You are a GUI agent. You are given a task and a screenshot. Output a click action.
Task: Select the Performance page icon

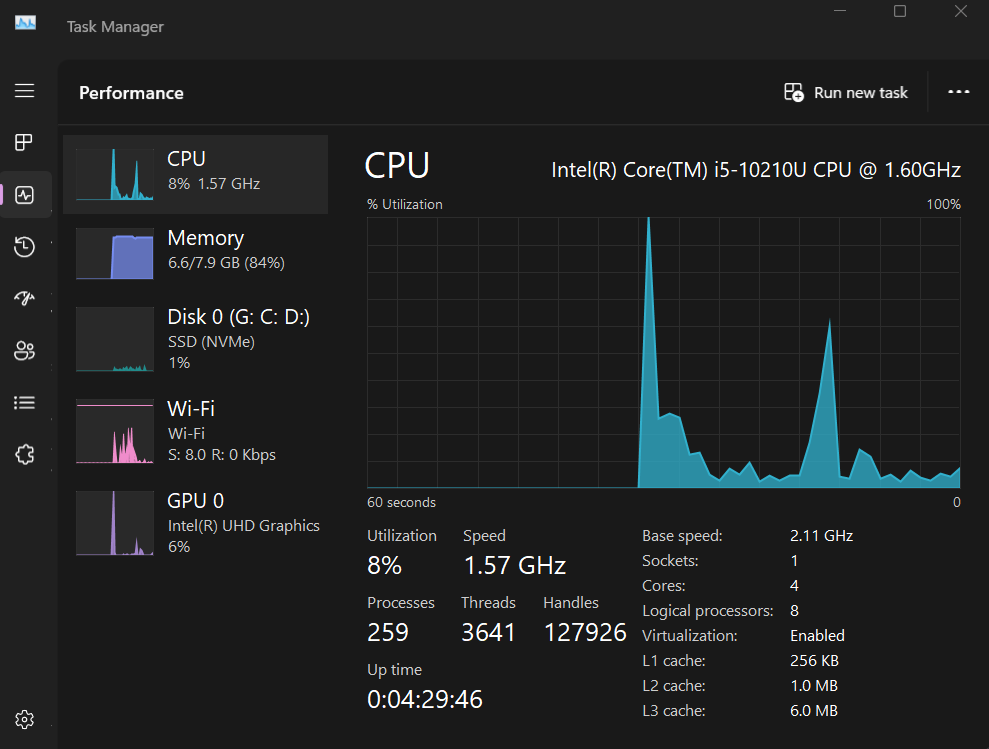click(25, 195)
